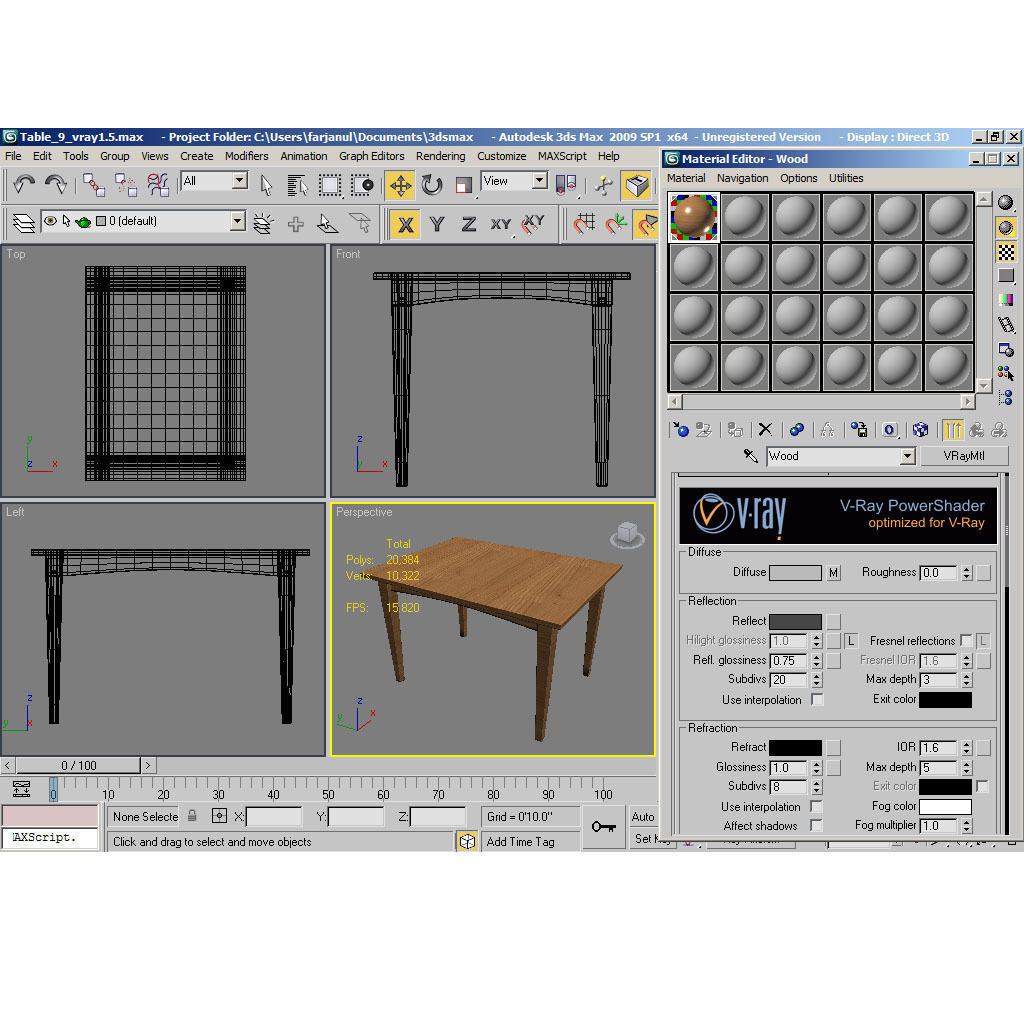Click the VRayMtl material type button
Screen dimensions: 1024x1024
click(x=964, y=456)
